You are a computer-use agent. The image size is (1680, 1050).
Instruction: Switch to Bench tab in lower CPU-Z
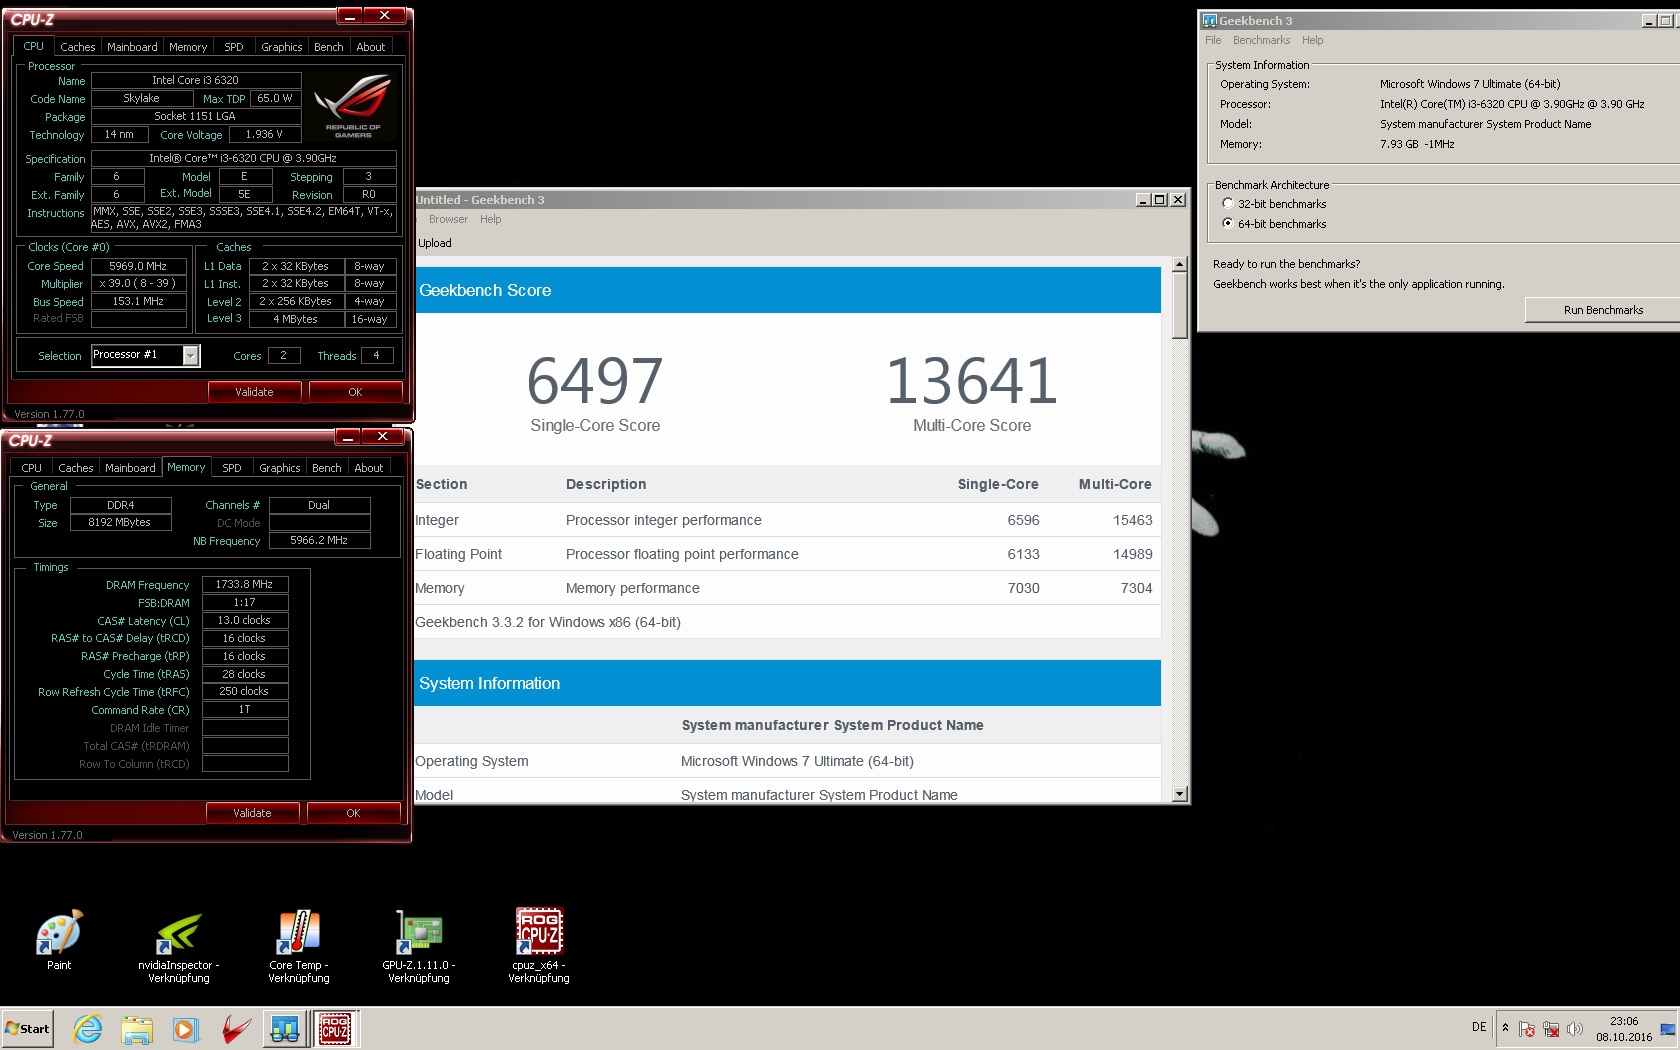326,468
